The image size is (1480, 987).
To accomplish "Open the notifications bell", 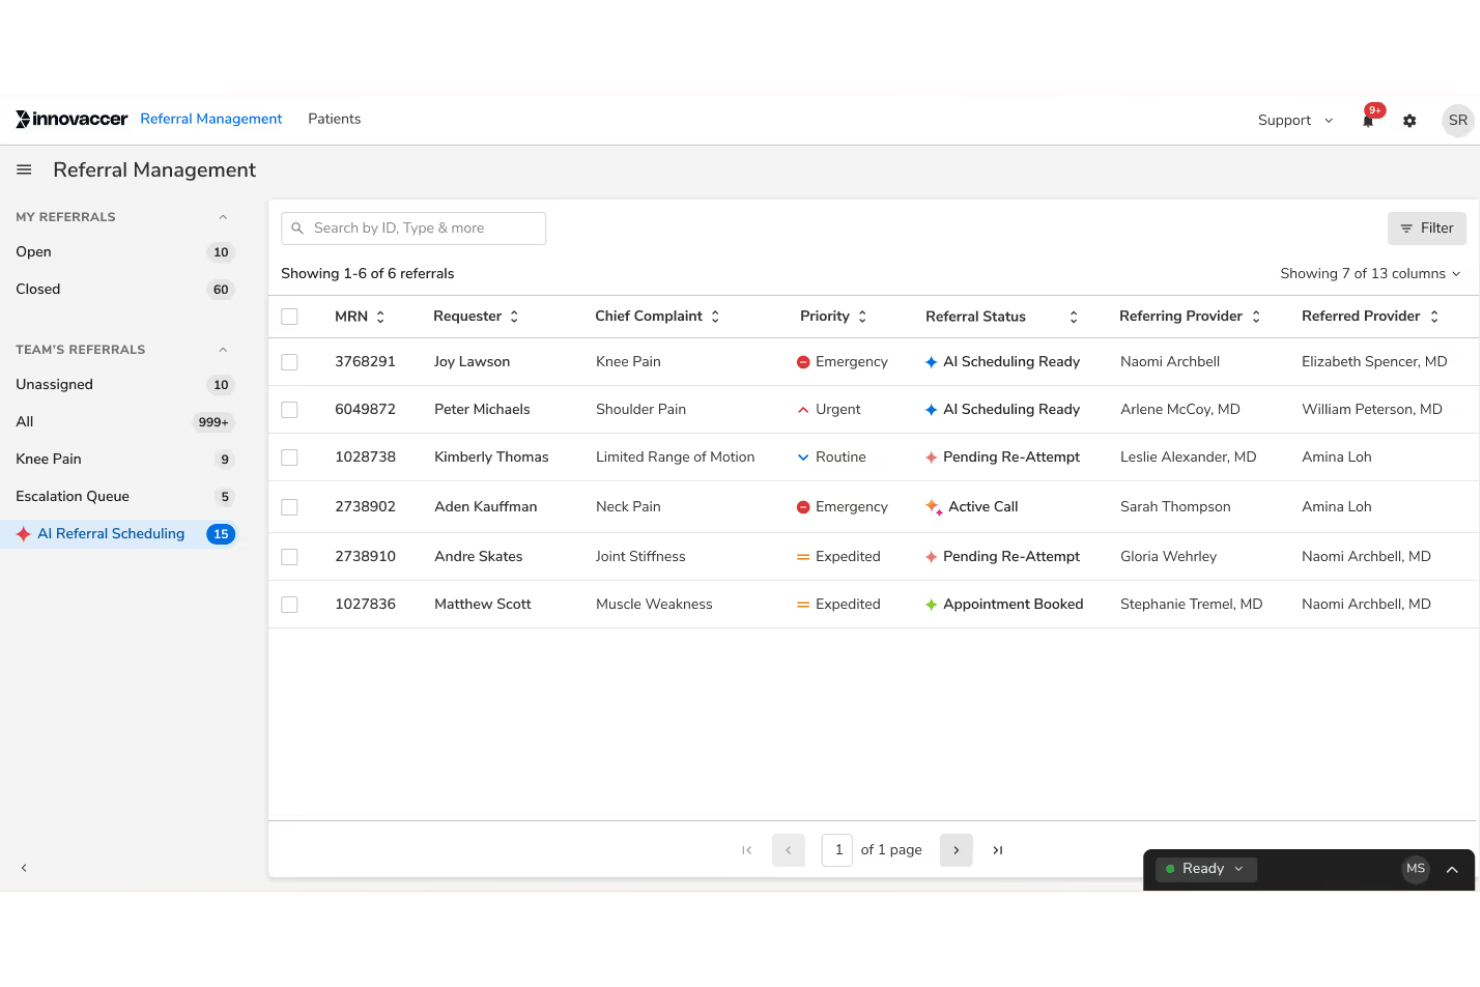I will [1368, 120].
